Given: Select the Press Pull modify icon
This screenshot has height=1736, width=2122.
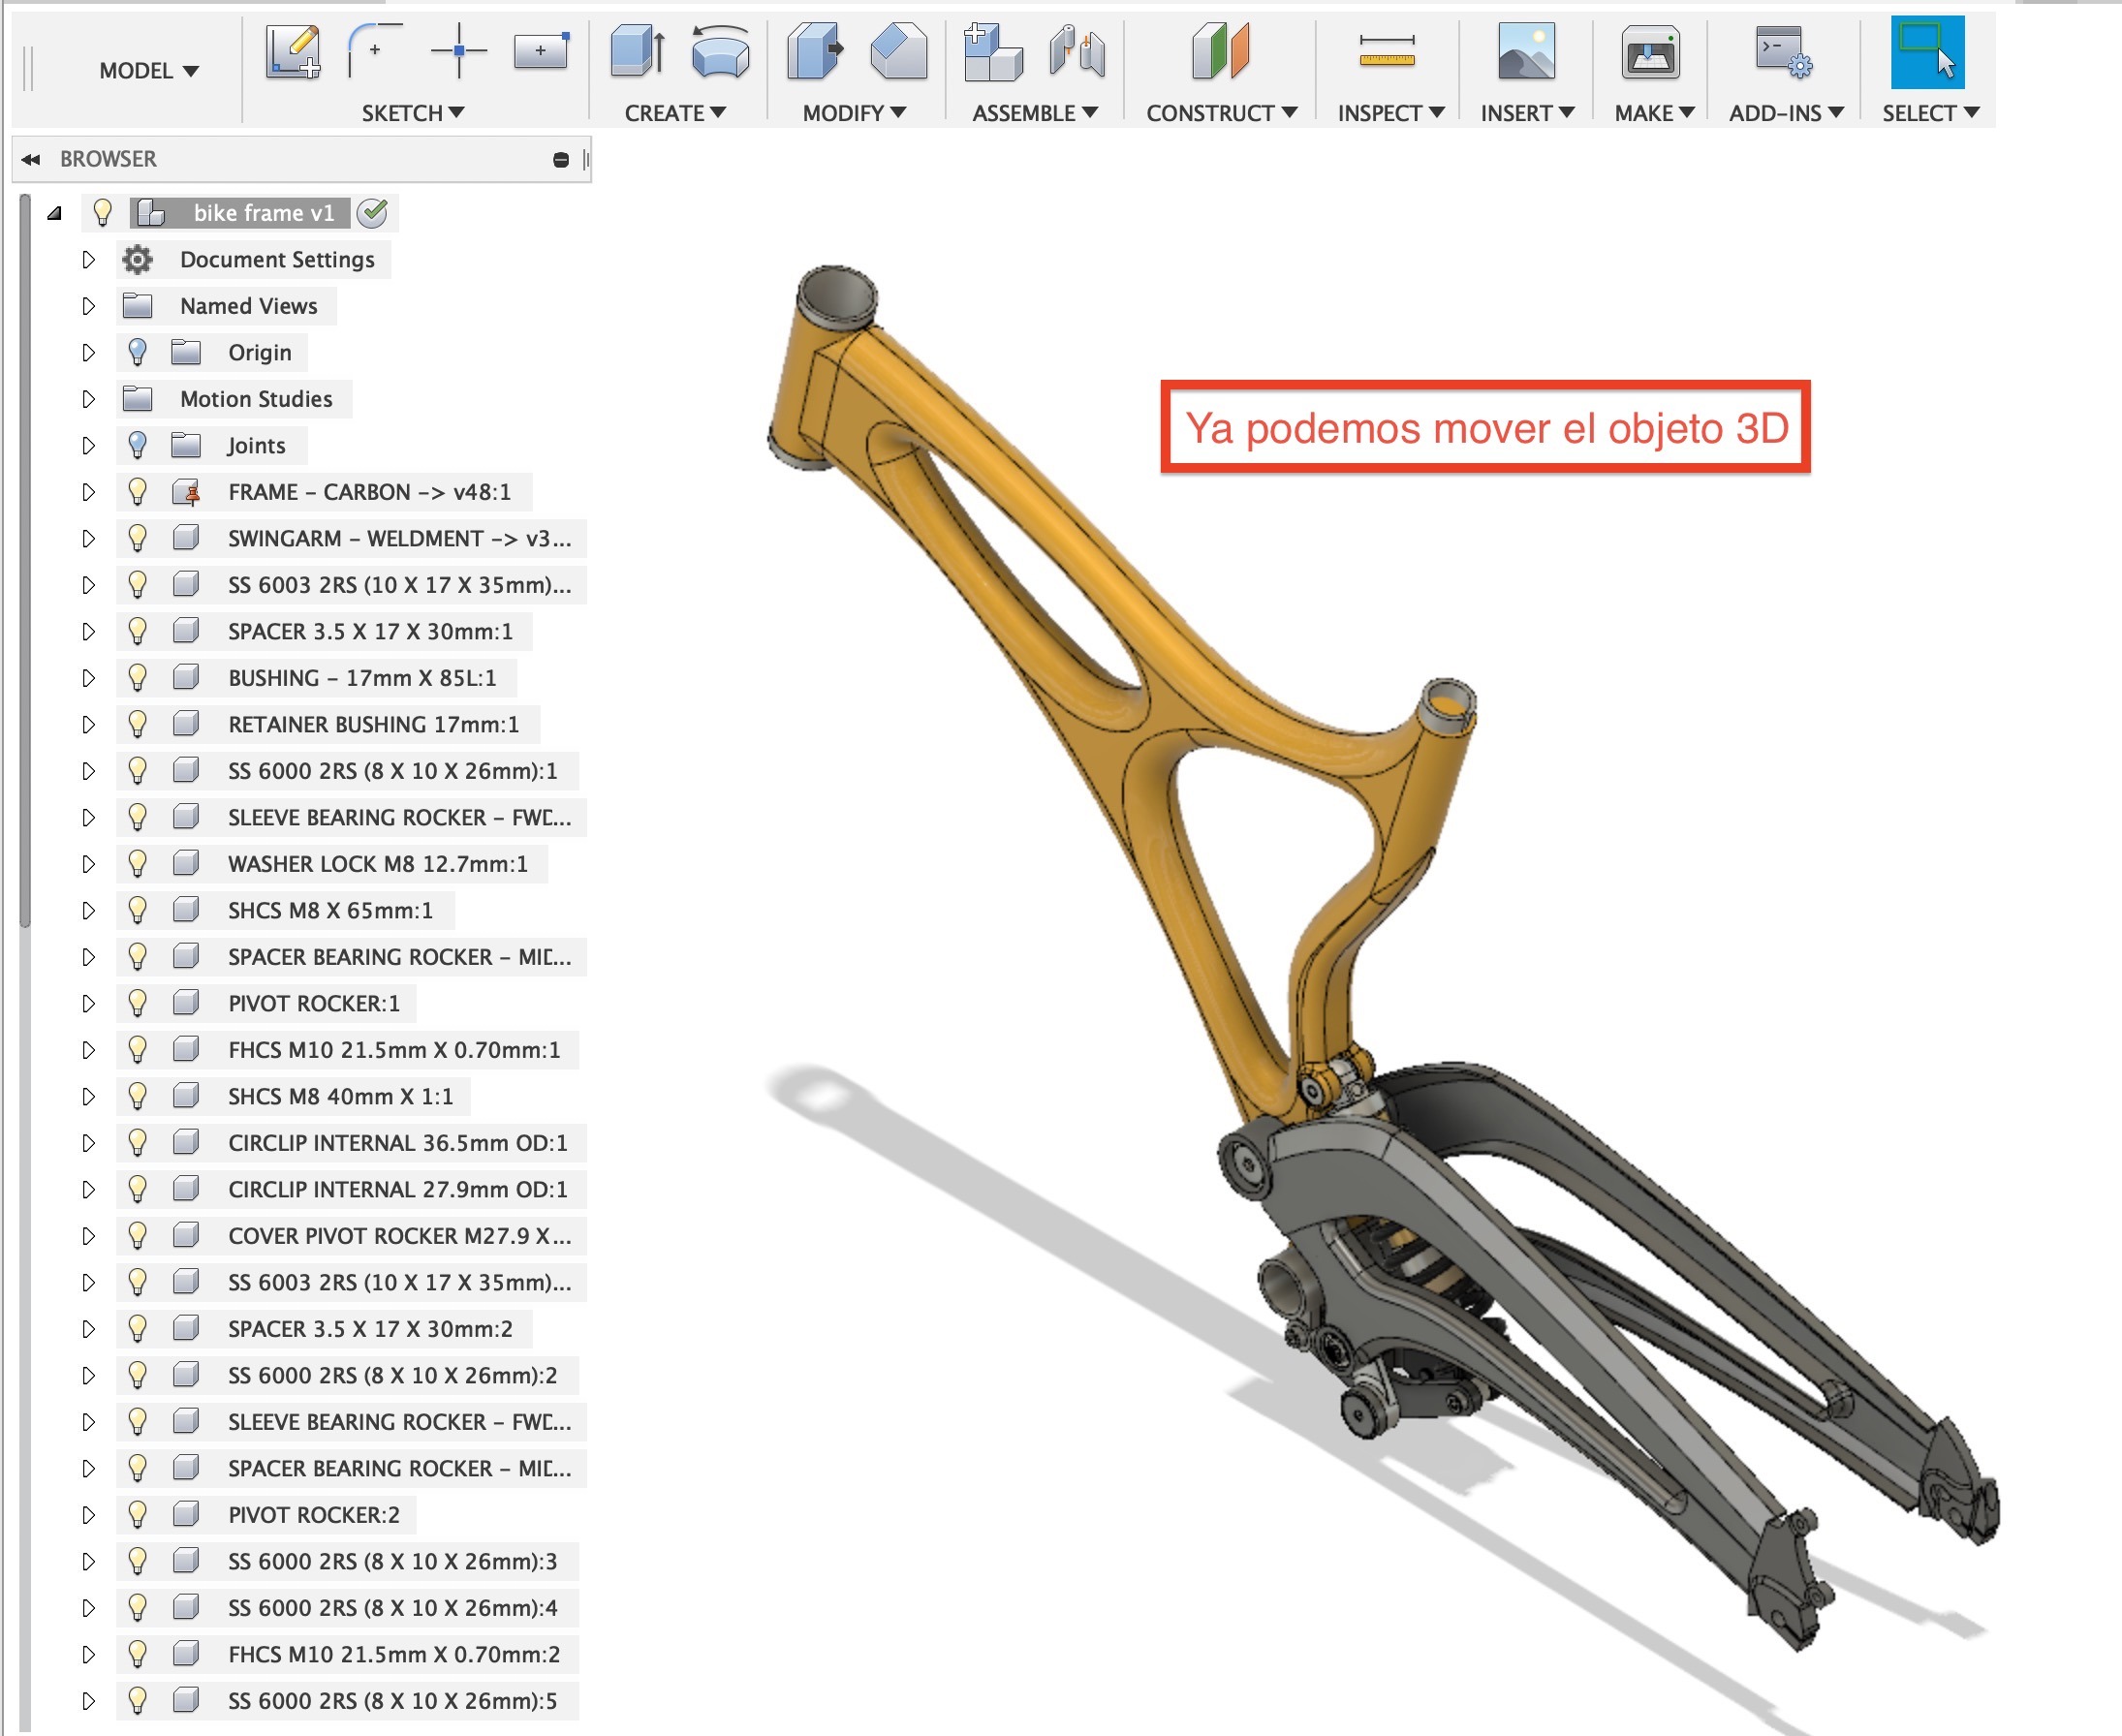Looking at the screenshot, I should (x=814, y=52).
